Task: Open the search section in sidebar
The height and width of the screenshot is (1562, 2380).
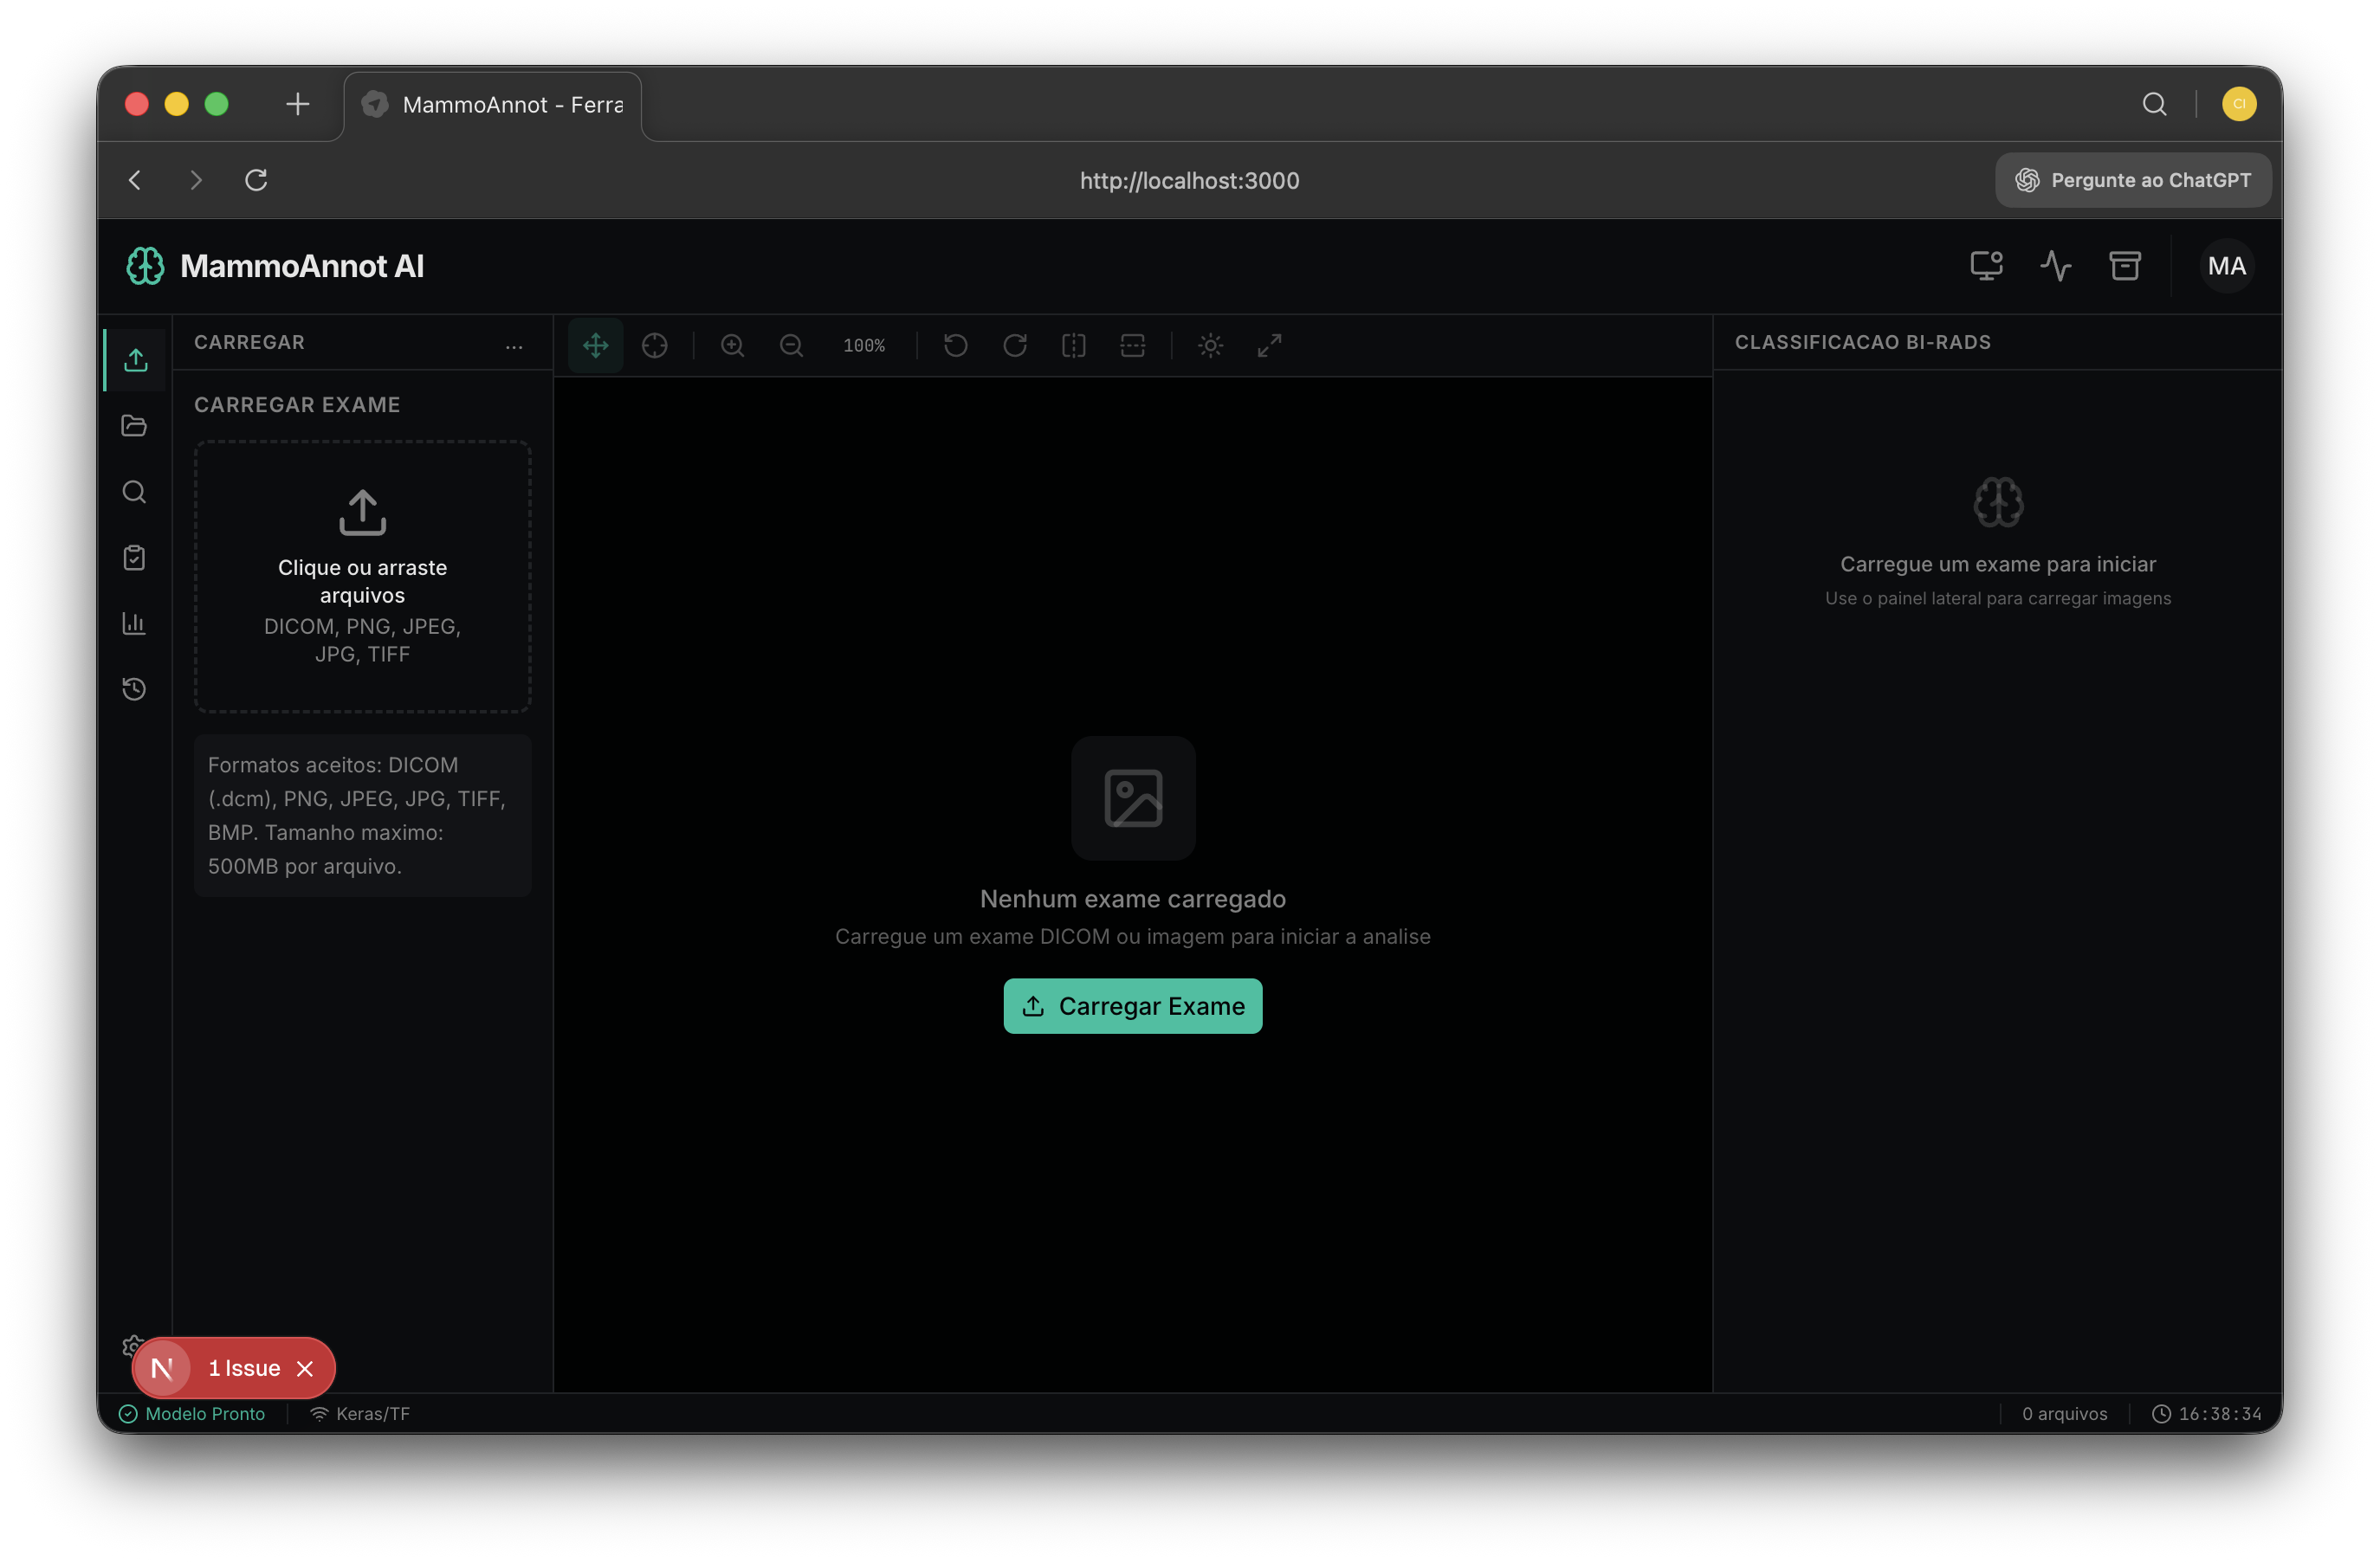Action: (134, 492)
